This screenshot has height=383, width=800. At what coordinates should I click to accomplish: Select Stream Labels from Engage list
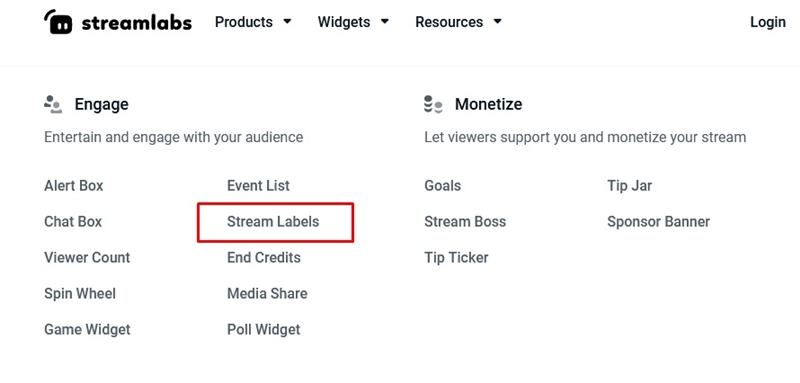click(x=273, y=222)
